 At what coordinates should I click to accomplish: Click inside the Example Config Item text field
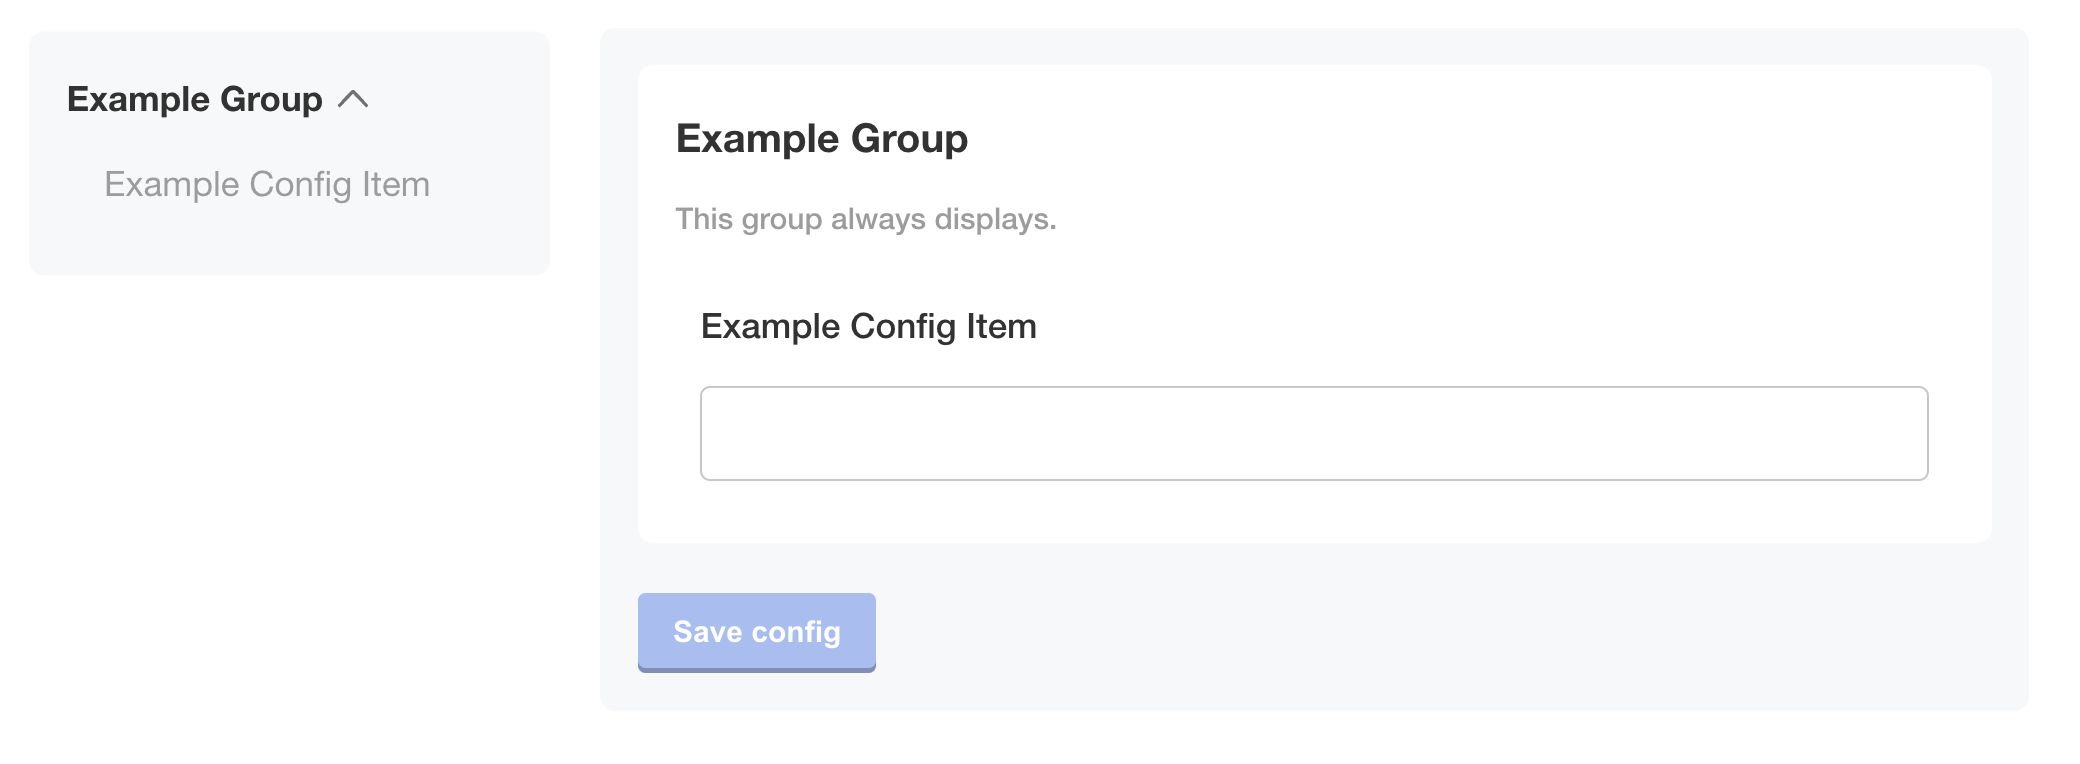click(1313, 432)
